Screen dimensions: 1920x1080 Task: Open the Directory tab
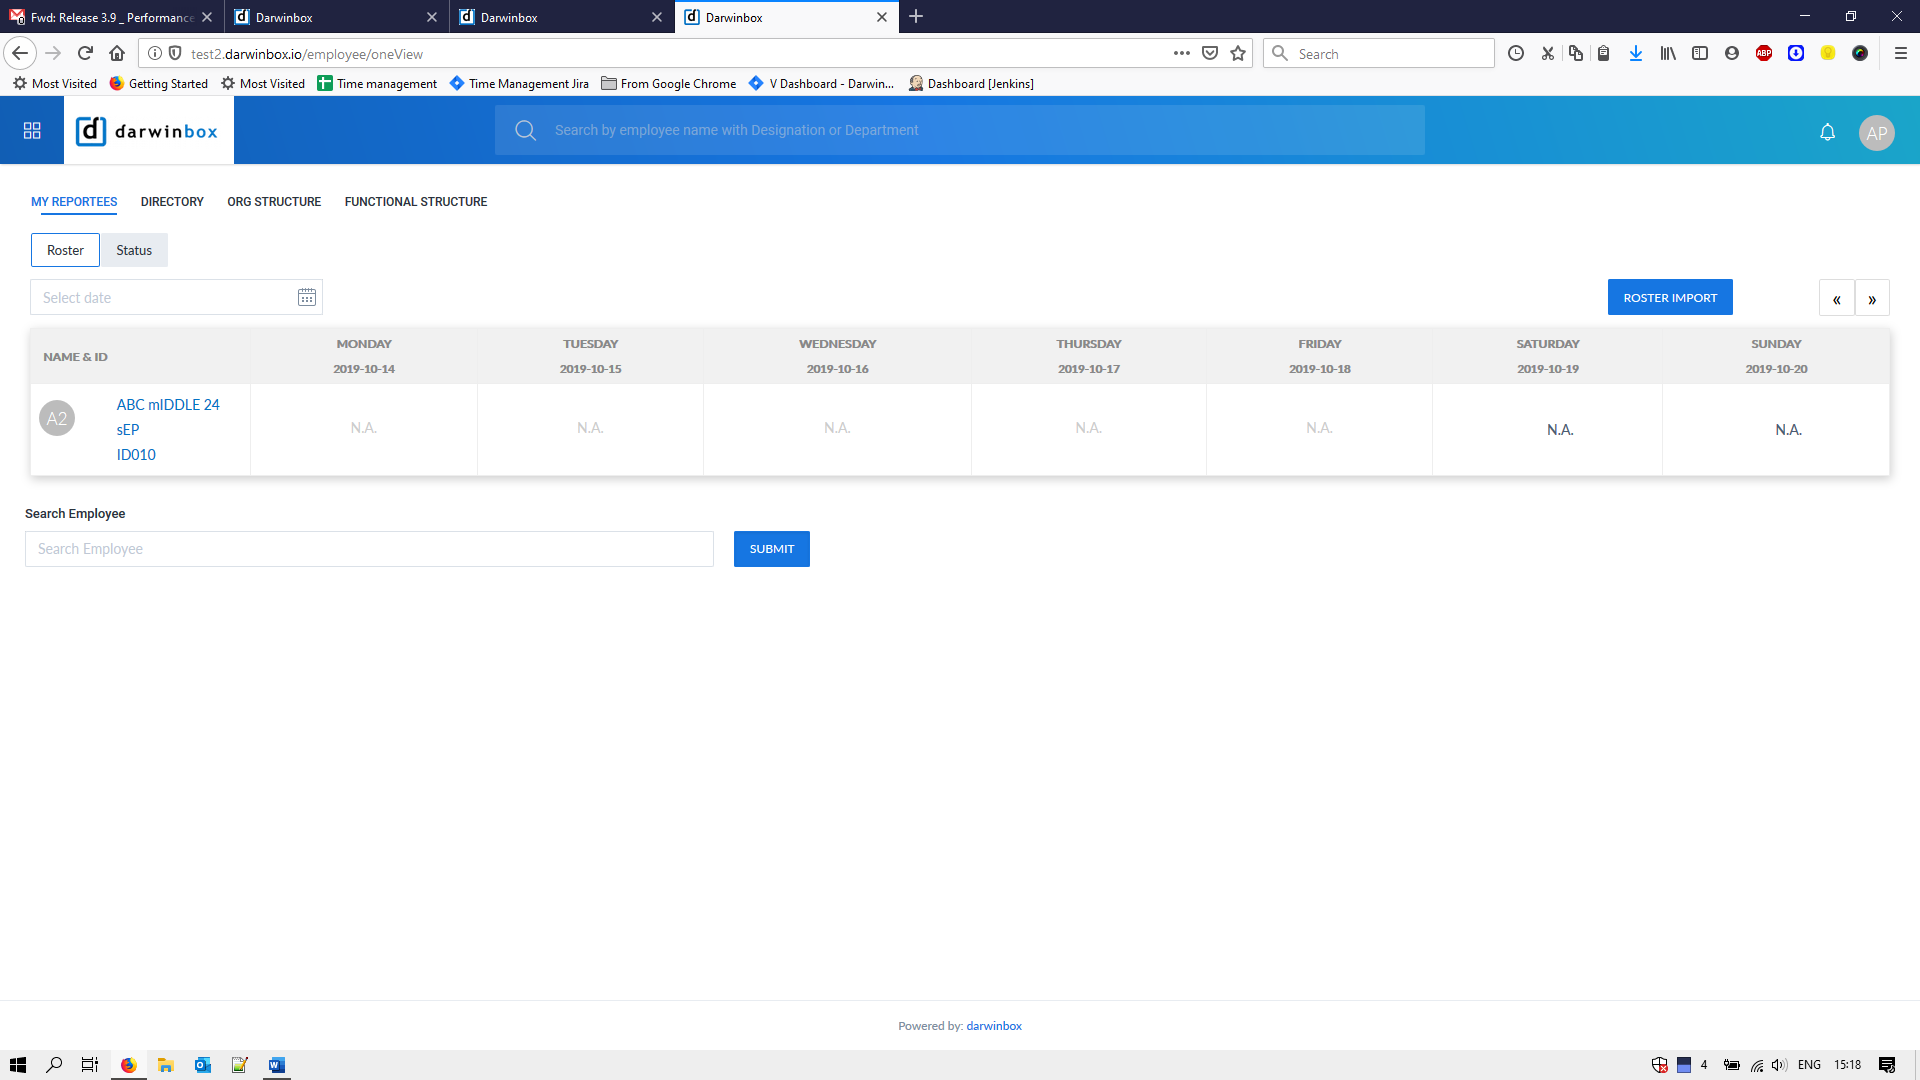coord(172,202)
